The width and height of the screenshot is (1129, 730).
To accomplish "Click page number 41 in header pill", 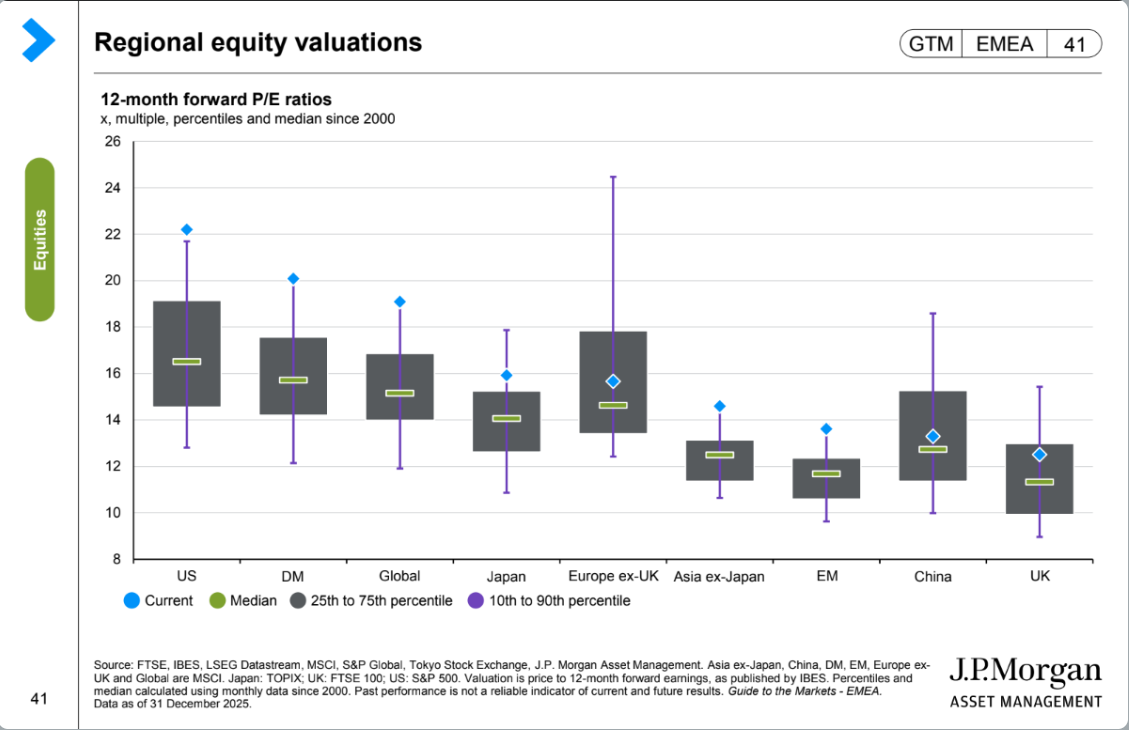I will click(x=1073, y=44).
